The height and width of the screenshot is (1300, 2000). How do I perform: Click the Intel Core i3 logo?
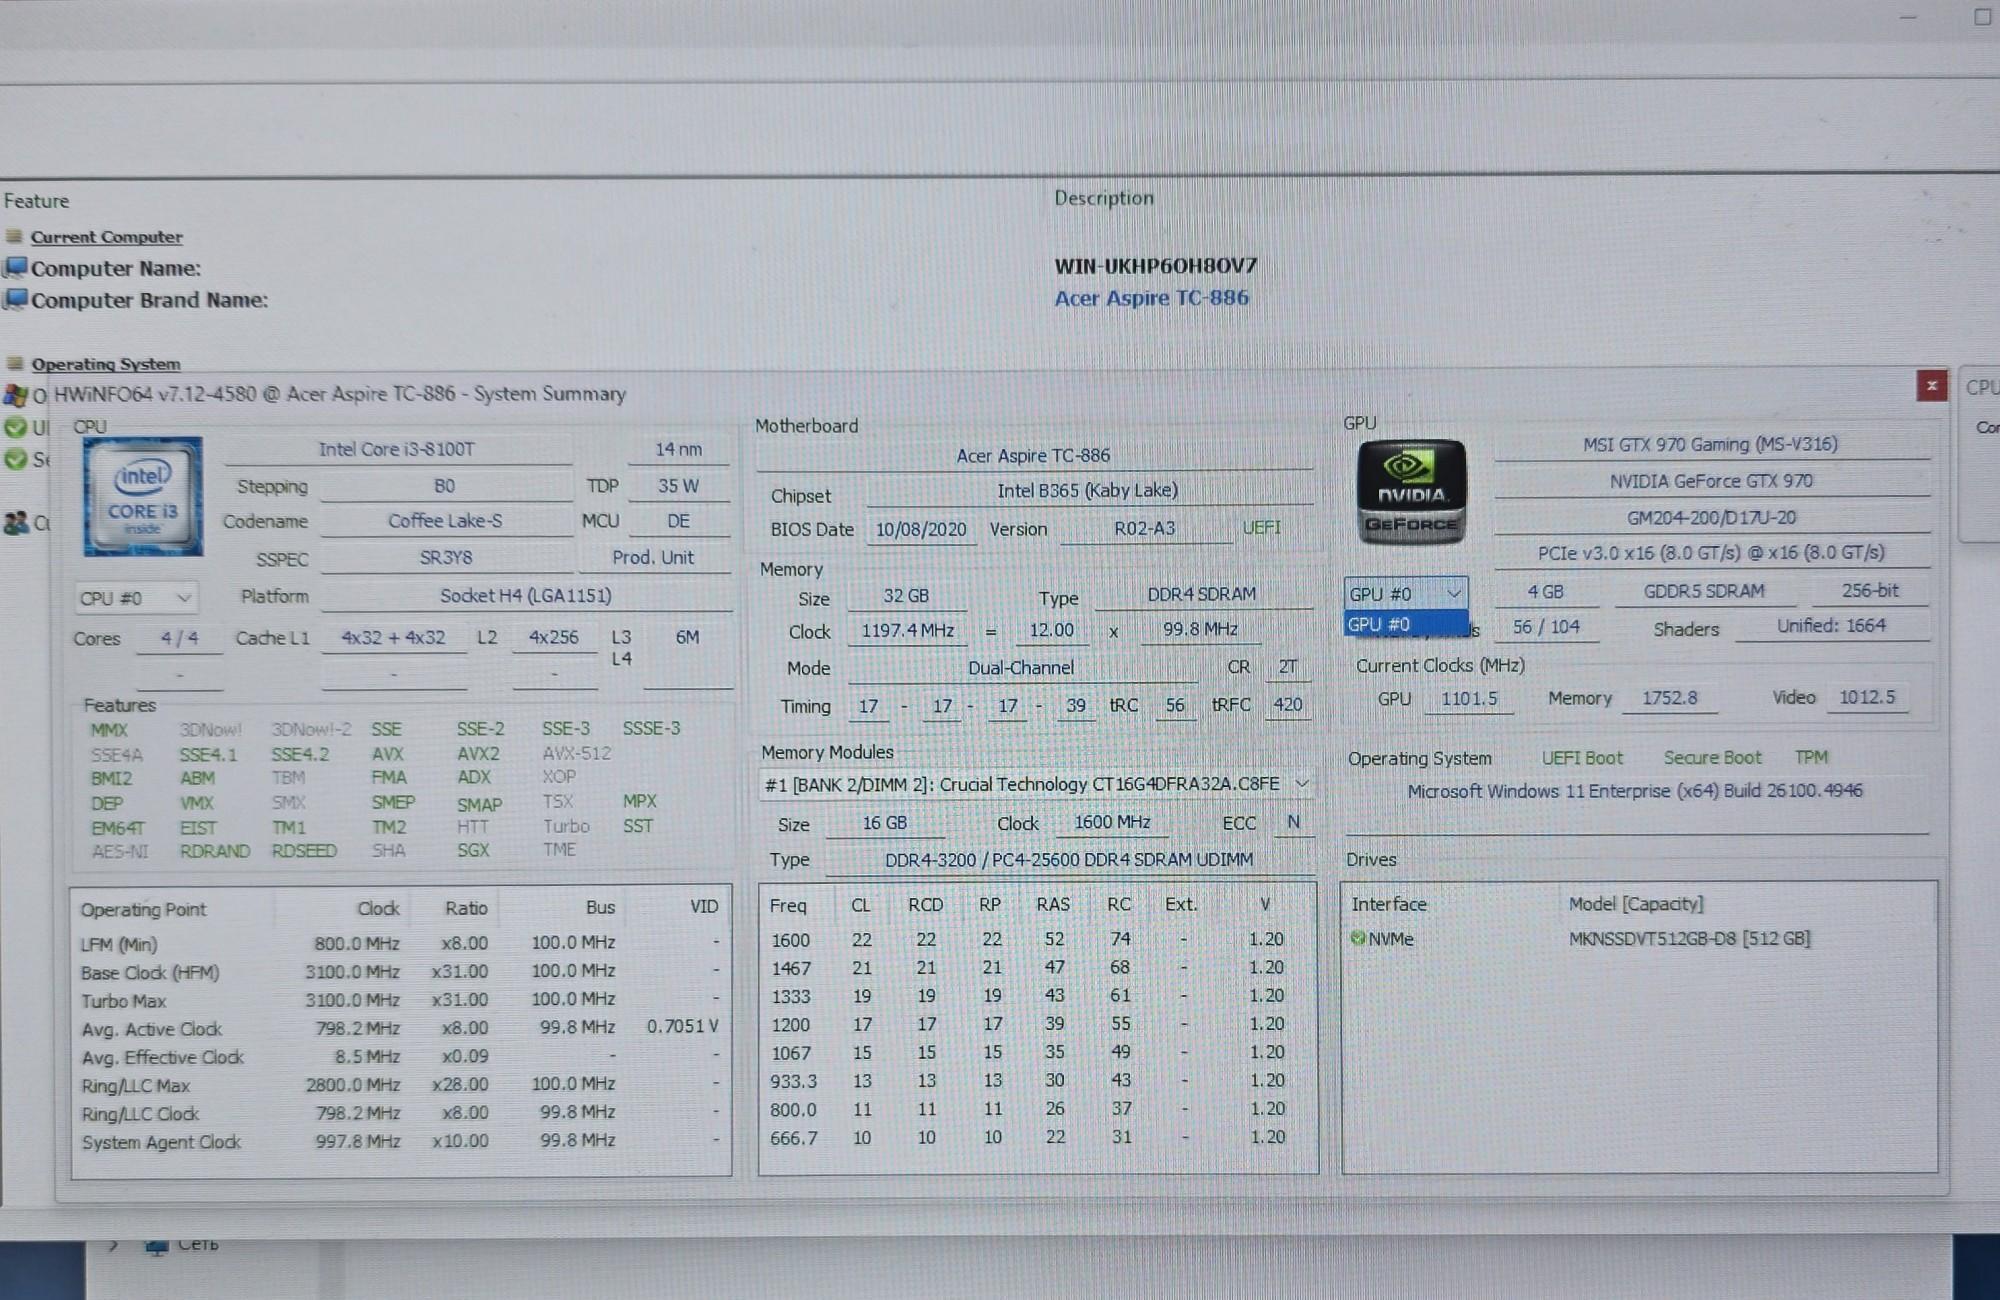coord(143,496)
